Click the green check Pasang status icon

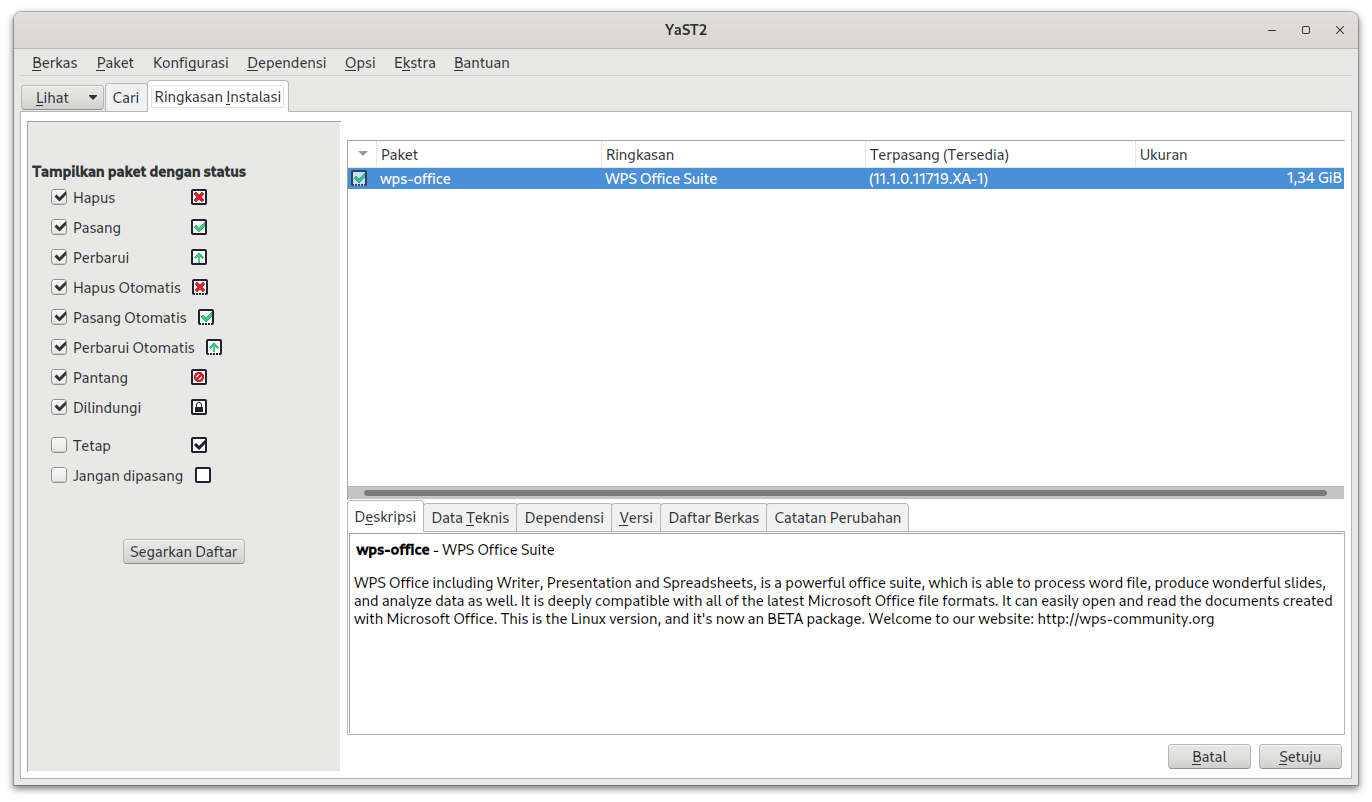199,228
